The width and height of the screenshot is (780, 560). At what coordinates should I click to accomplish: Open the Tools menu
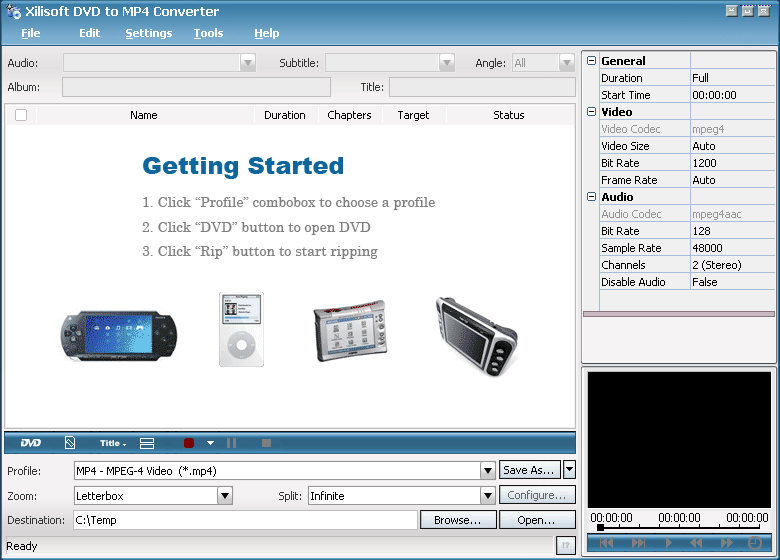(x=208, y=33)
